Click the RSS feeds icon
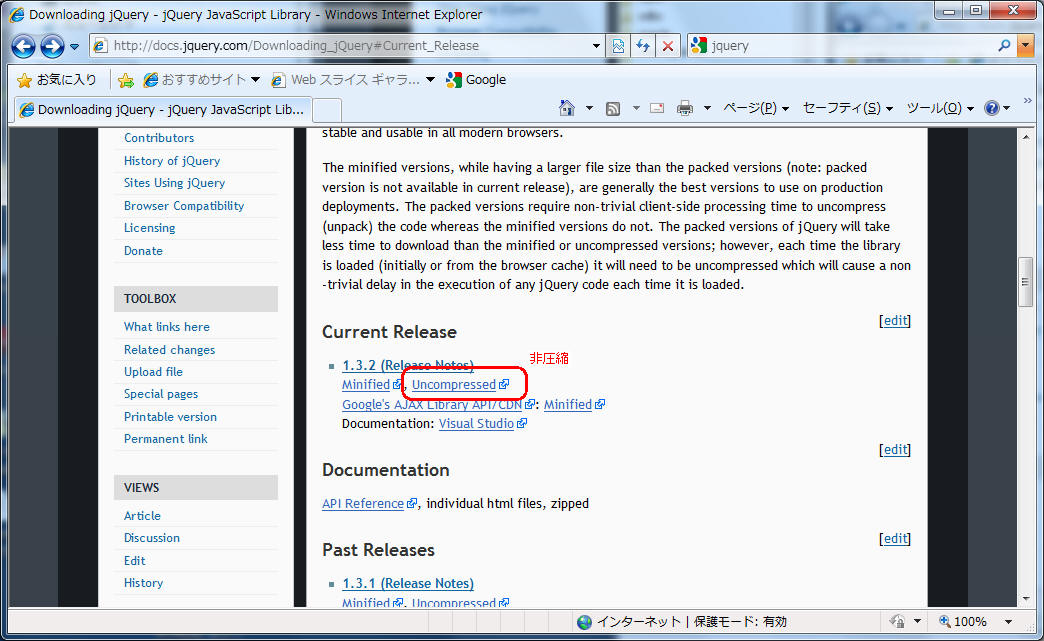Image resolution: width=1044 pixels, height=641 pixels. coord(614,108)
